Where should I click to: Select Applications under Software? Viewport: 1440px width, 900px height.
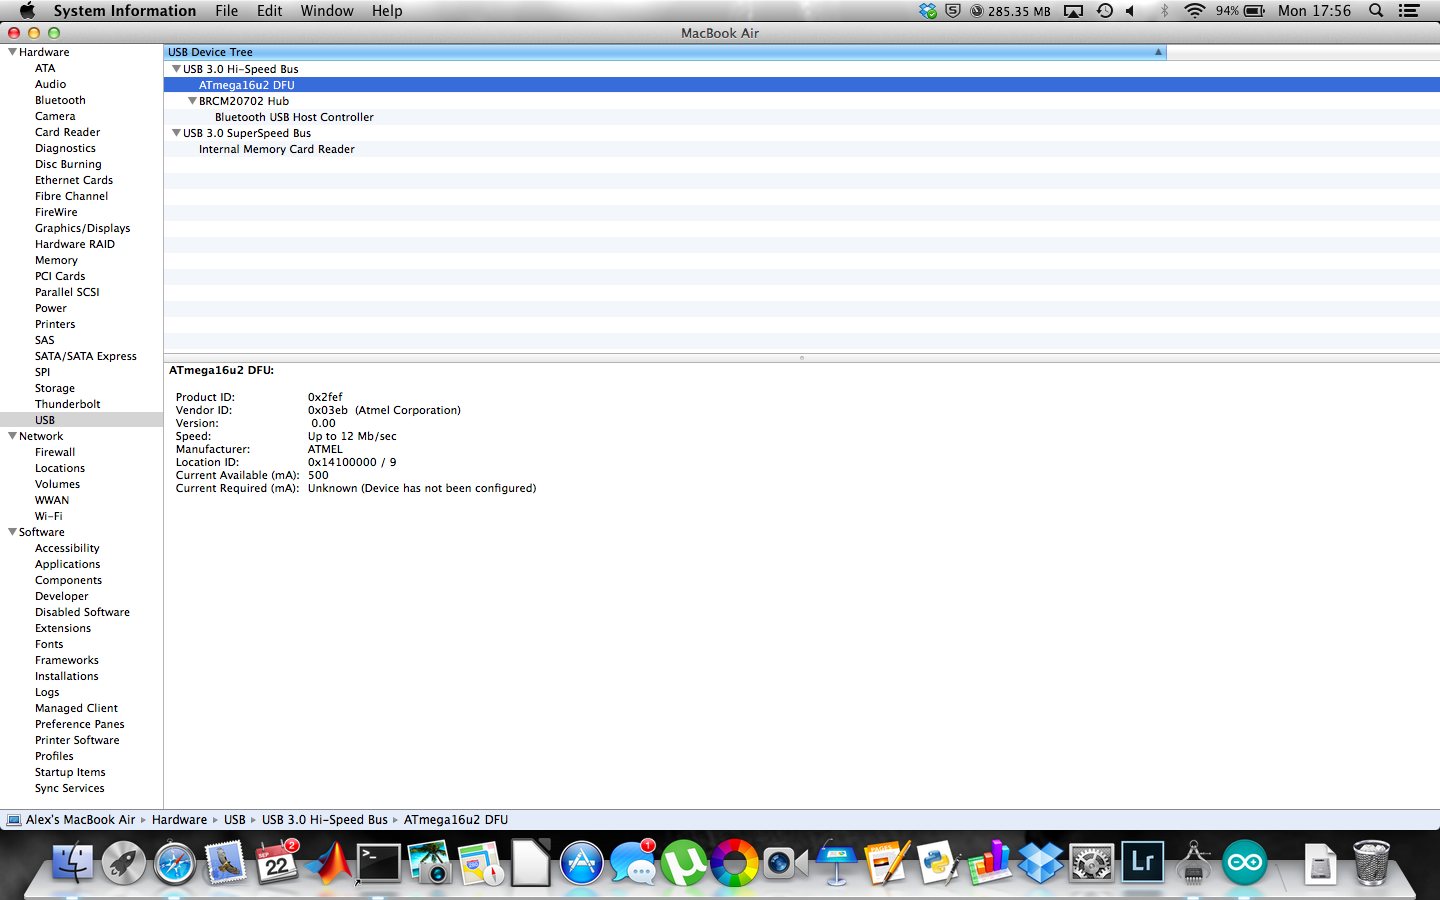pos(67,564)
